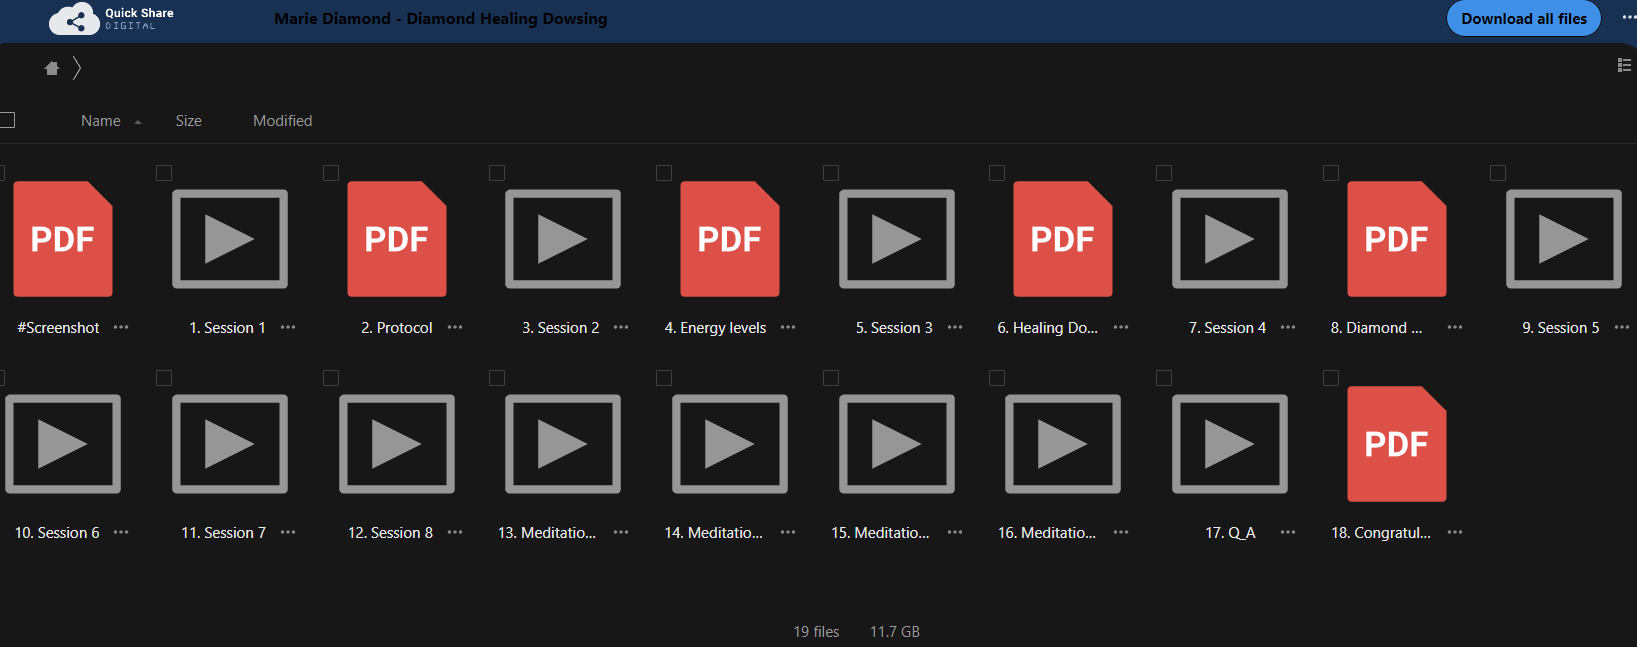The image size is (1637, 647).
Task: Click the Download all files button
Action: 1524,18
